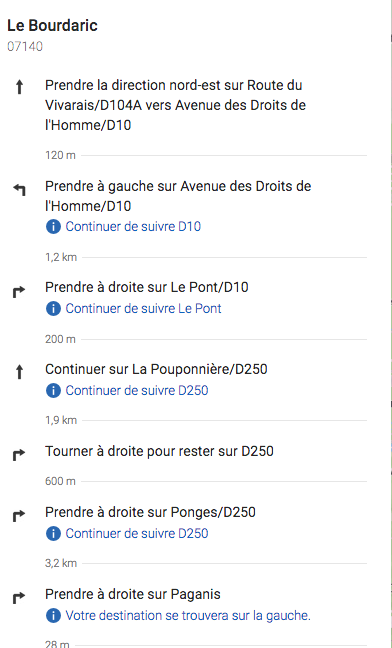This screenshot has width=392, height=648.
Task: Click the info icon next to Continuer de suivre Le Pont
Action: coord(53,308)
